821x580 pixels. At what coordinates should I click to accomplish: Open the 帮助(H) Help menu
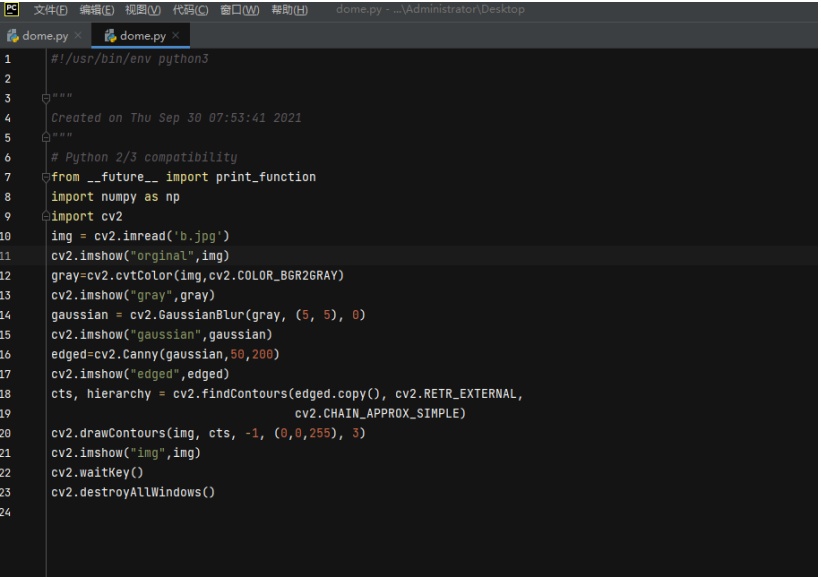289,10
